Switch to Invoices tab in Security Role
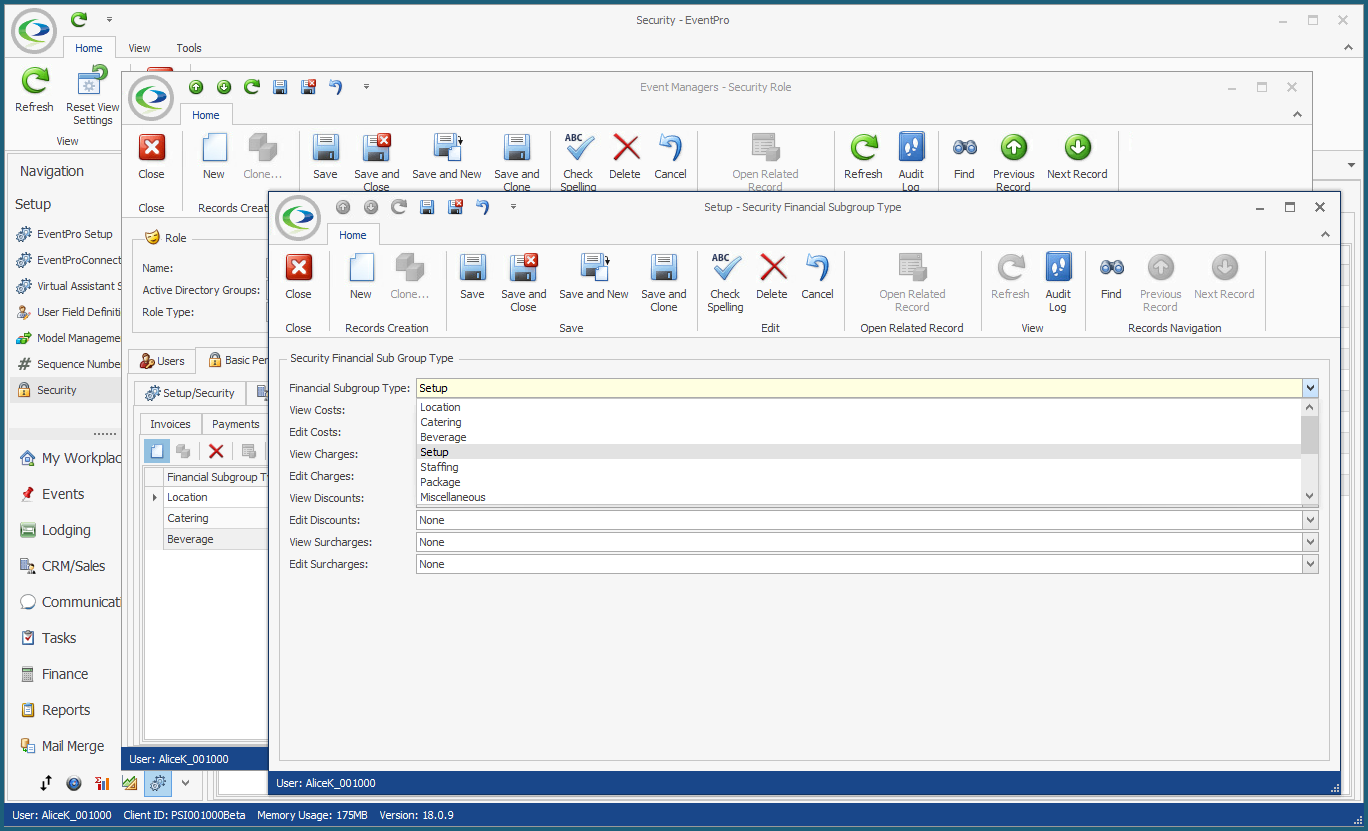The image size is (1368, 831). tap(170, 424)
